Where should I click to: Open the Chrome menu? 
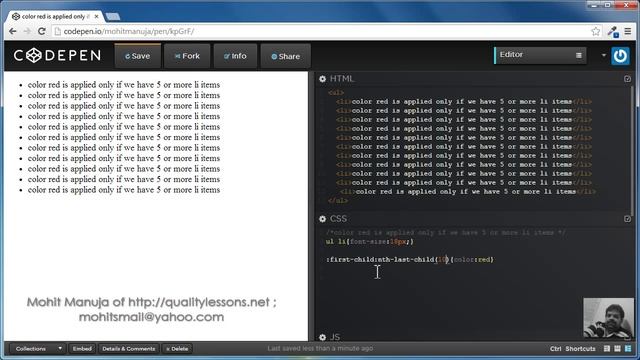click(628, 31)
